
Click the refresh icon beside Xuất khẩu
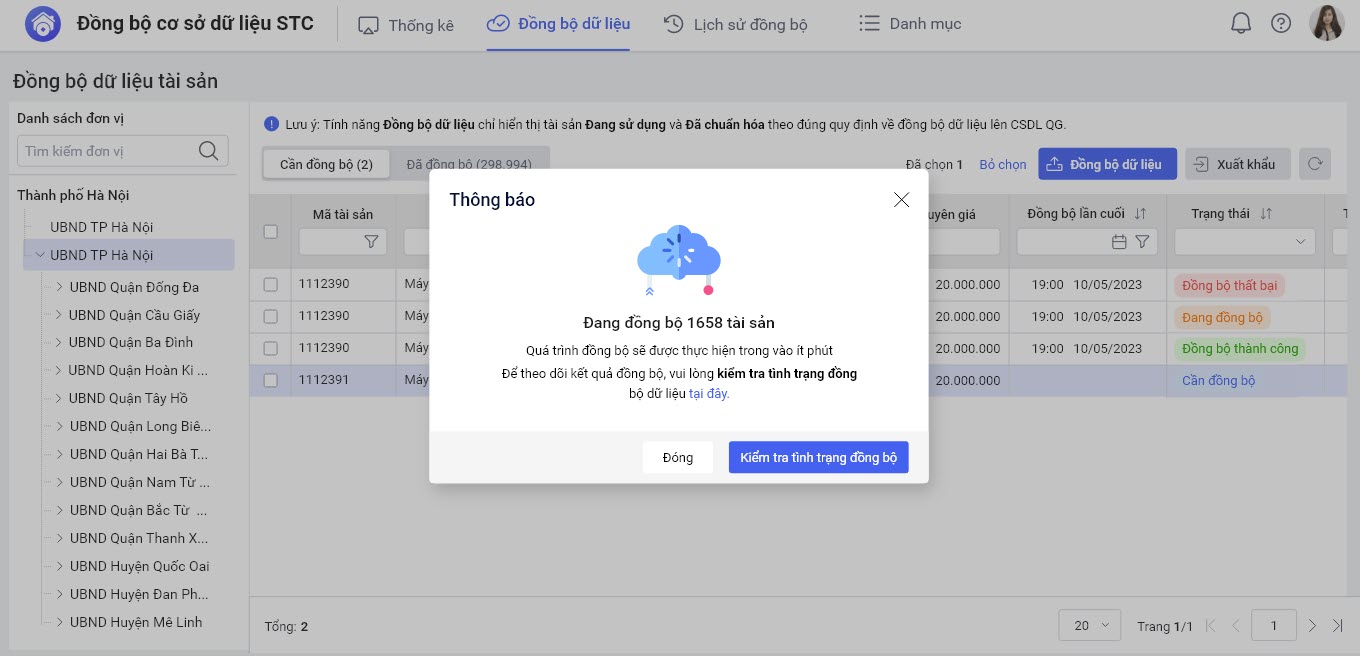point(1315,164)
